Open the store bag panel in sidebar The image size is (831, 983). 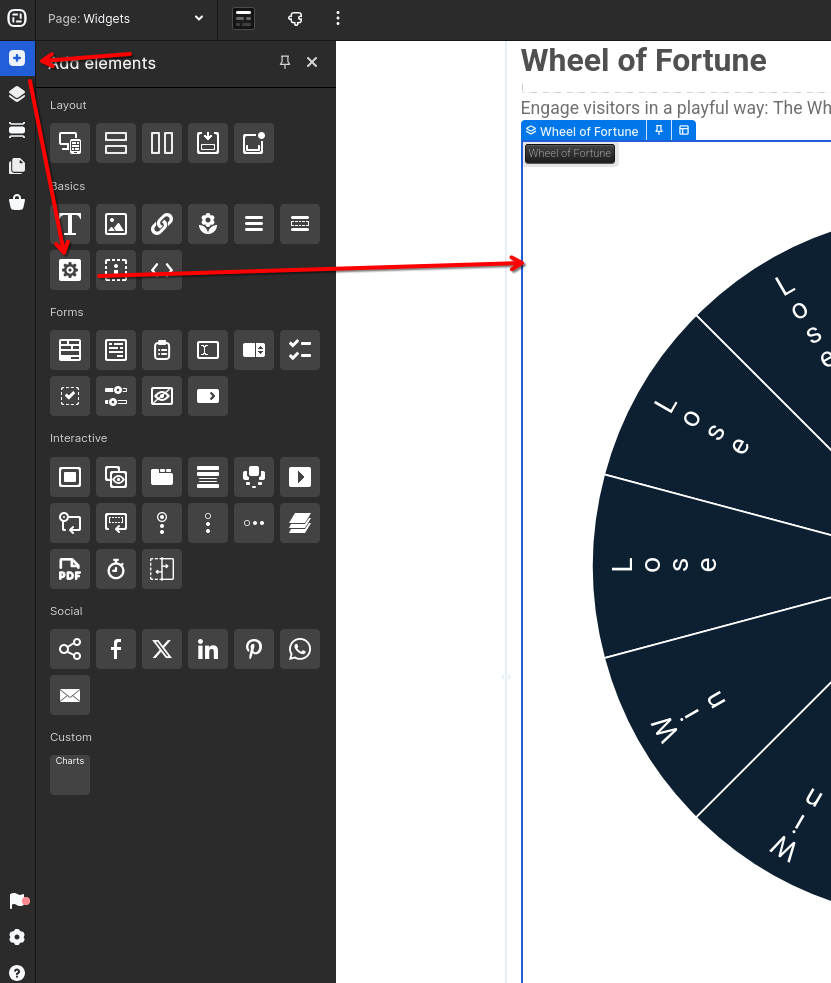pos(17,203)
